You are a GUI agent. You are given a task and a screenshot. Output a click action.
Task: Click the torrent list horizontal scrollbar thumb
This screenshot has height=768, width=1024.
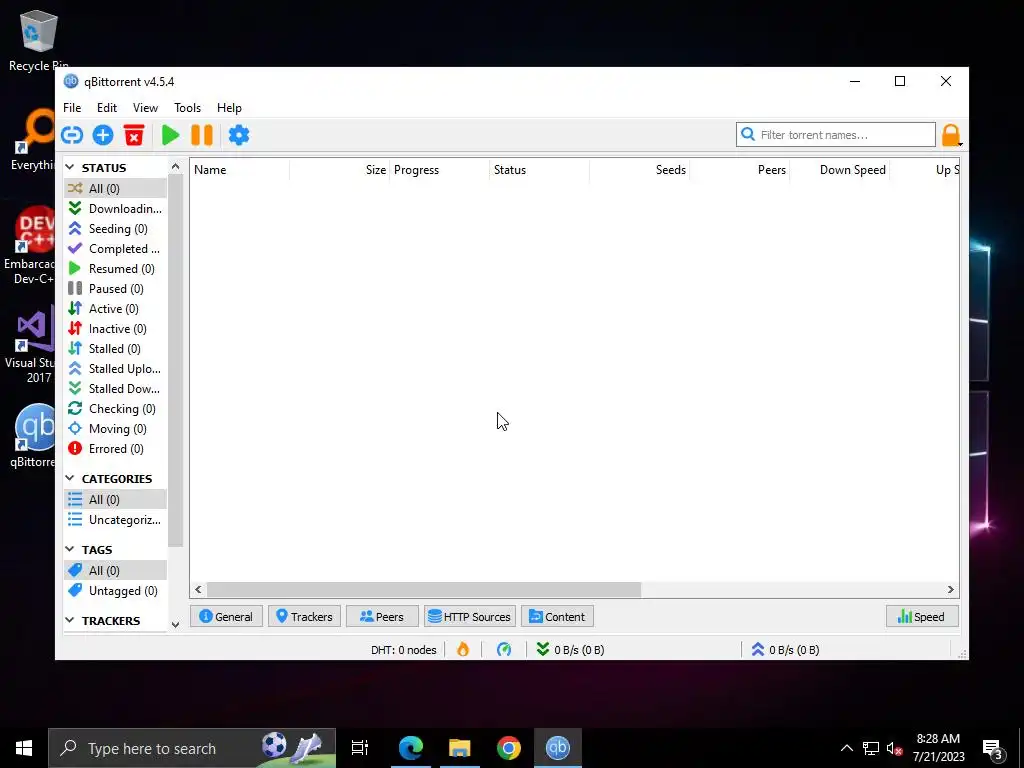click(x=424, y=590)
